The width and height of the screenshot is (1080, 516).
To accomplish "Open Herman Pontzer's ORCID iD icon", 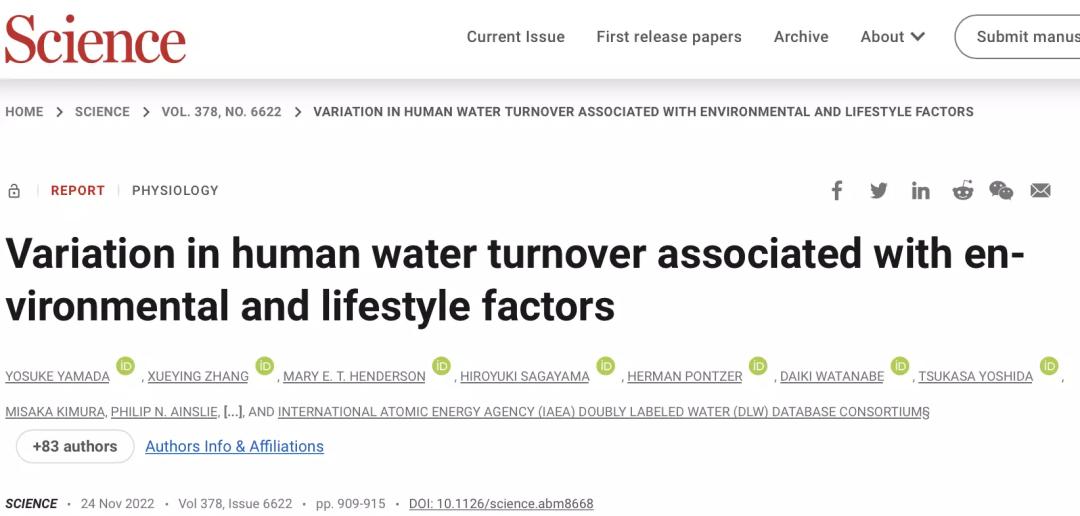I will point(758,367).
